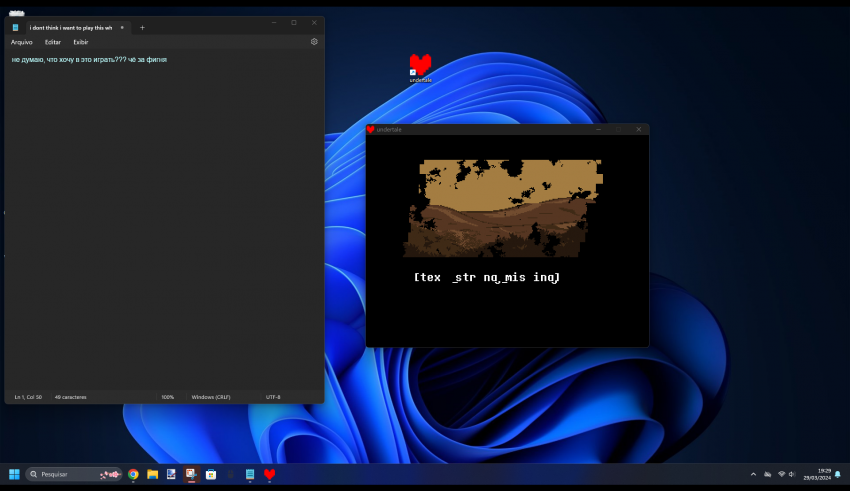Maximize the Notepad window

pyautogui.click(x=294, y=23)
